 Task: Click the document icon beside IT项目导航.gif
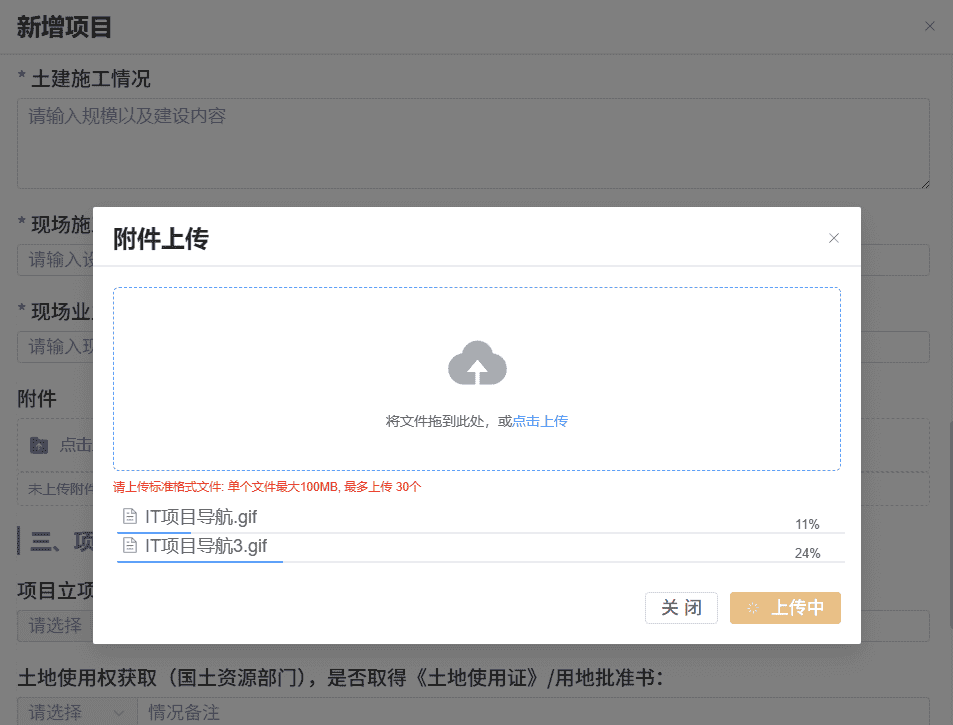tap(130, 516)
